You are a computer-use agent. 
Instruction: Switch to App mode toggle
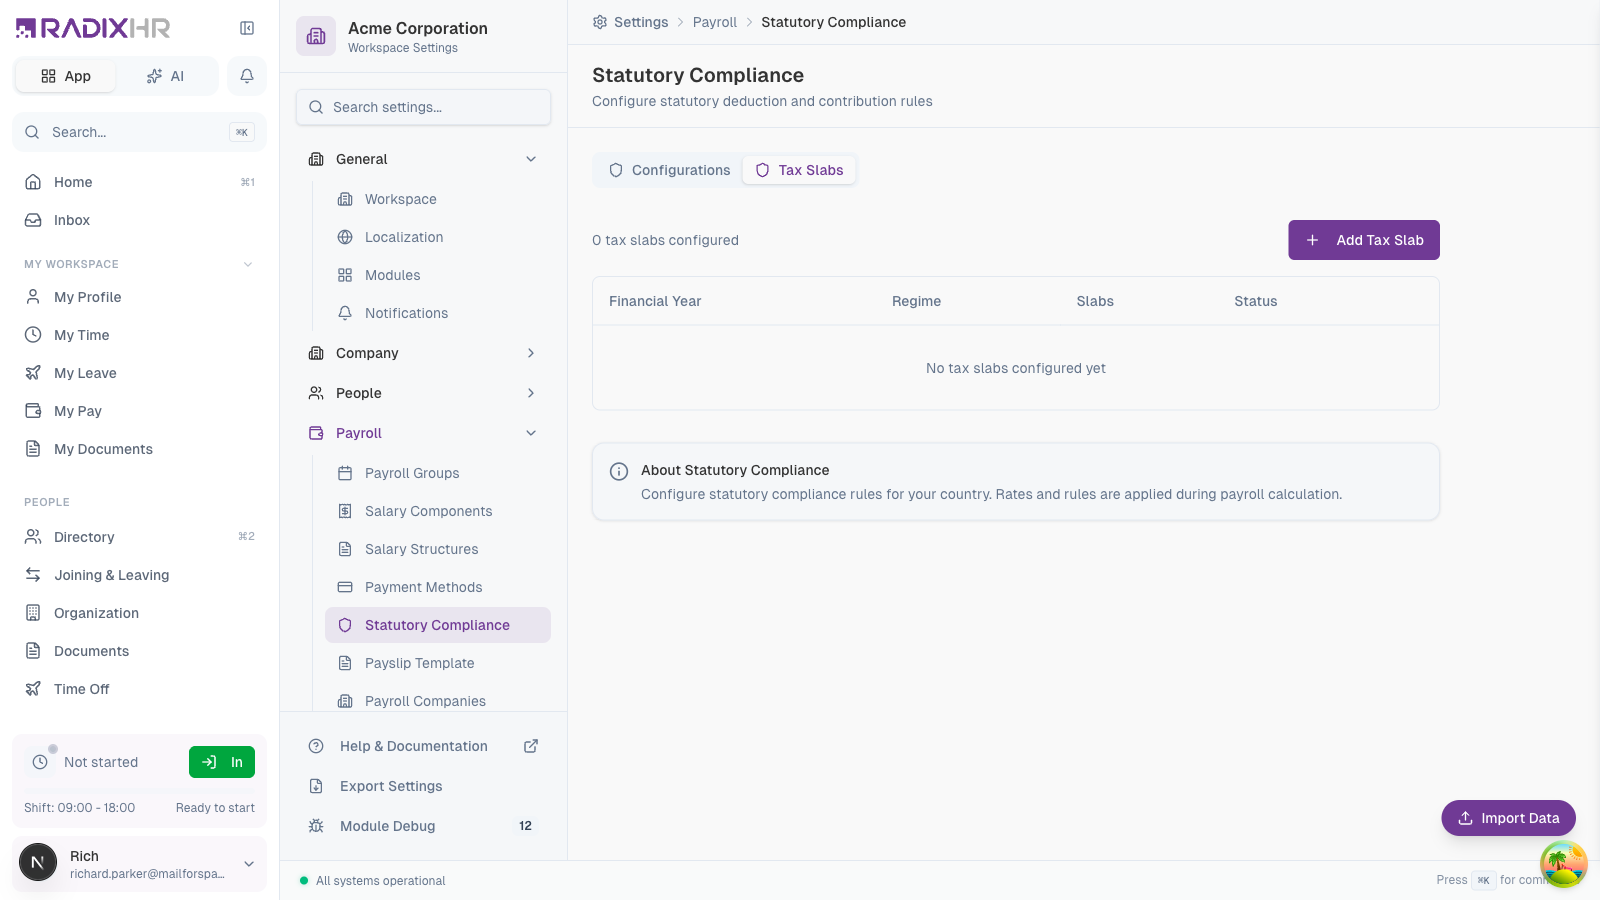66,76
